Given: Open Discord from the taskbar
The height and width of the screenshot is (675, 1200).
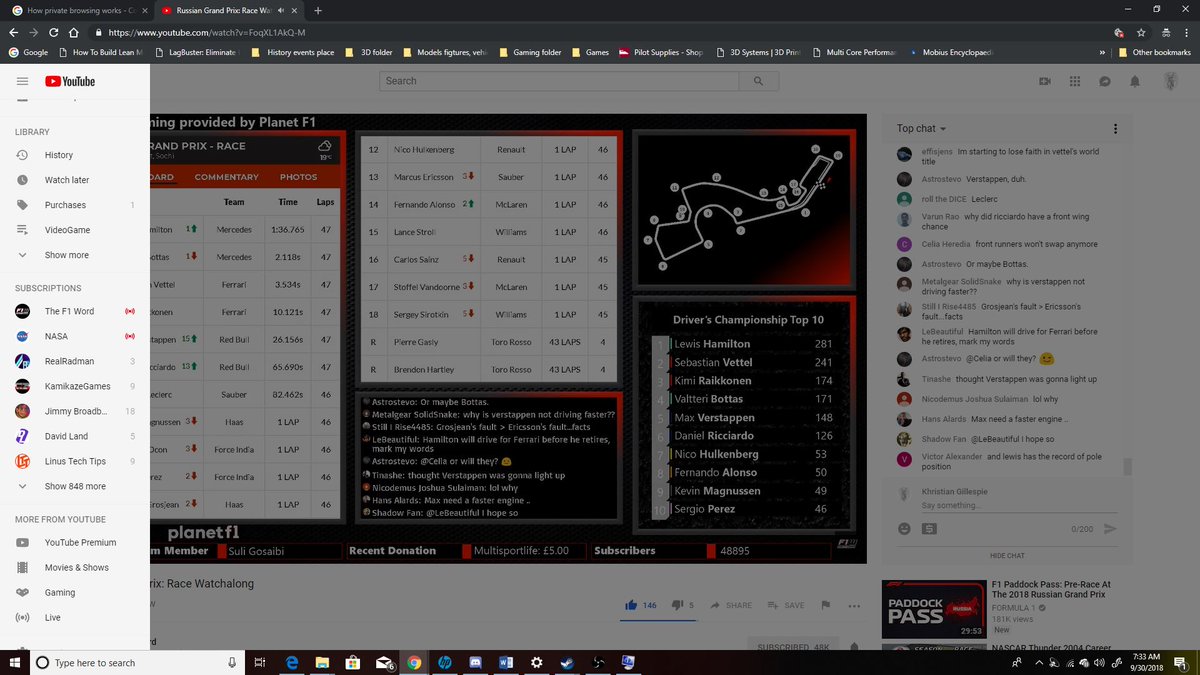Looking at the screenshot, I should pyautogui.click(x=476, y=662).
